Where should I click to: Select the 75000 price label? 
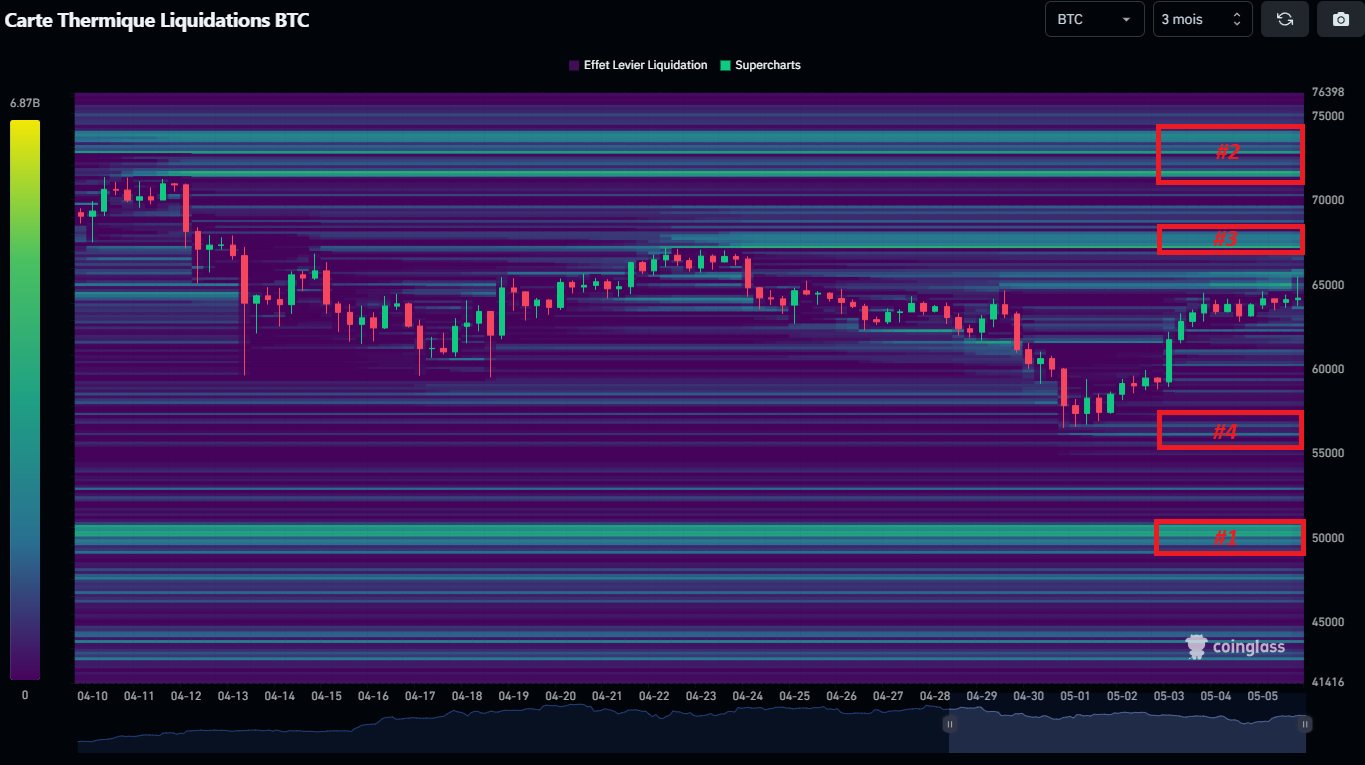coord(1328,115)
